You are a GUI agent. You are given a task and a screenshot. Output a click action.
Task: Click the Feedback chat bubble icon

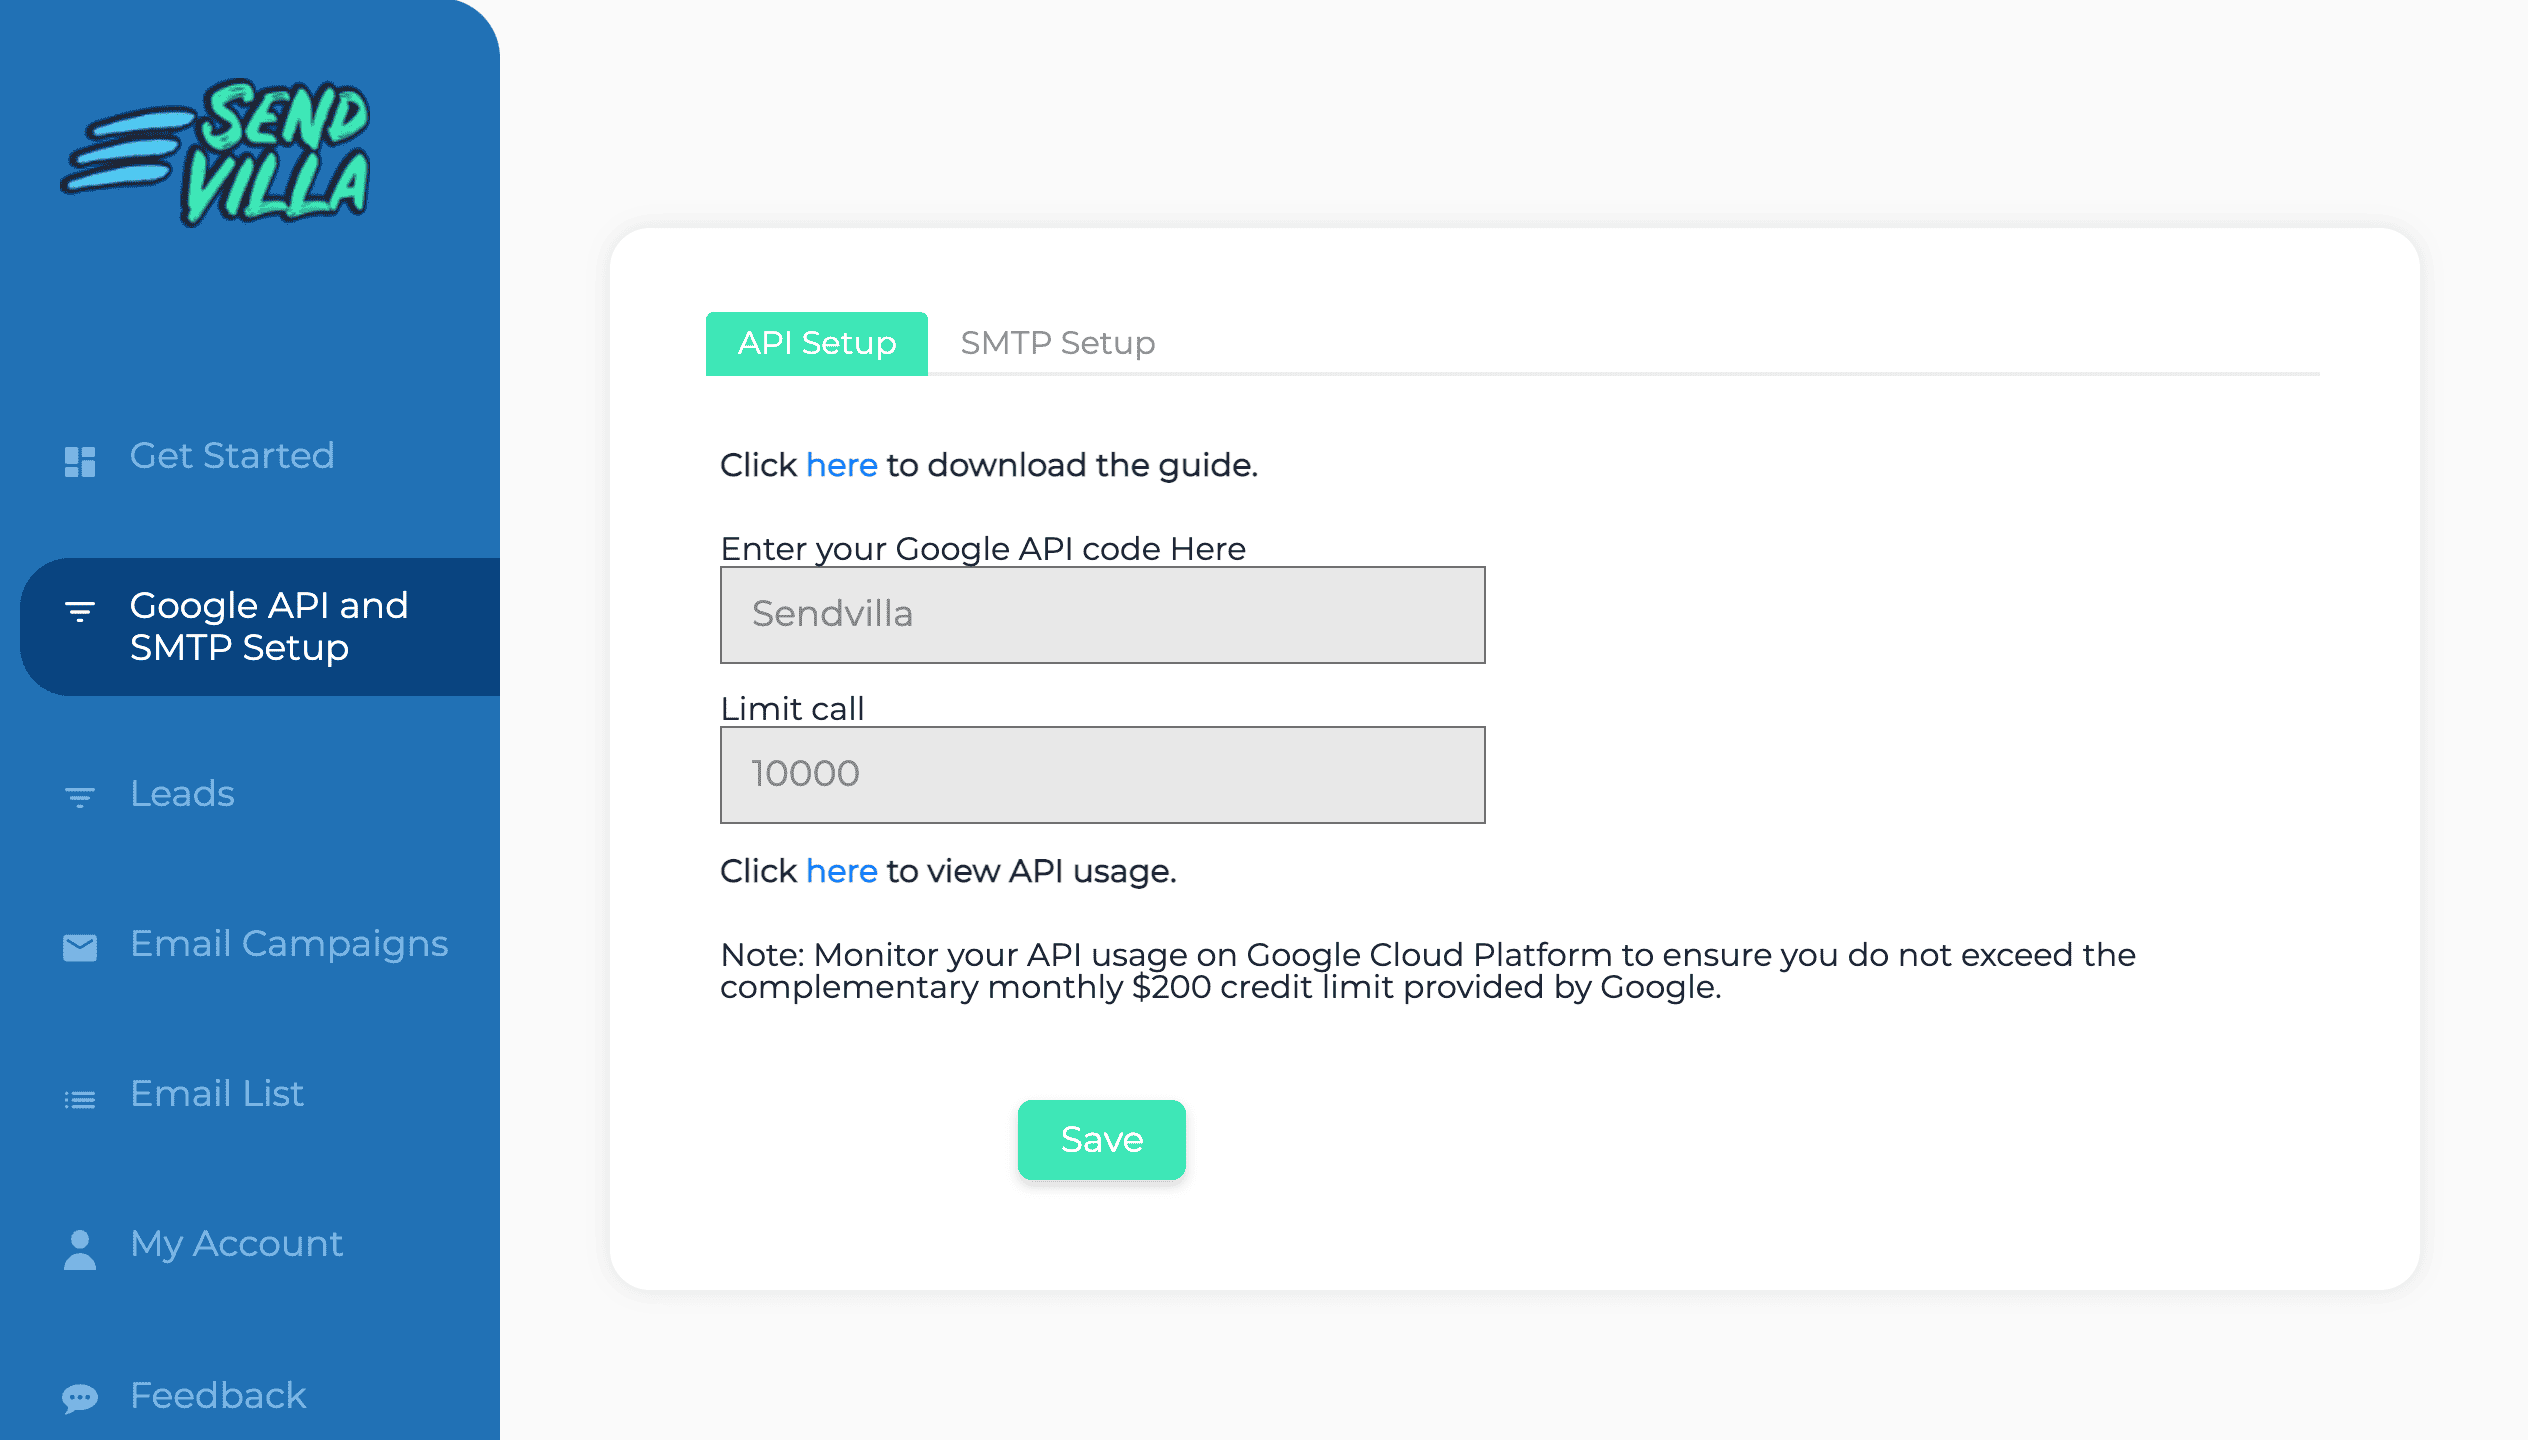pyautogui.click(x=80, y=1397)
